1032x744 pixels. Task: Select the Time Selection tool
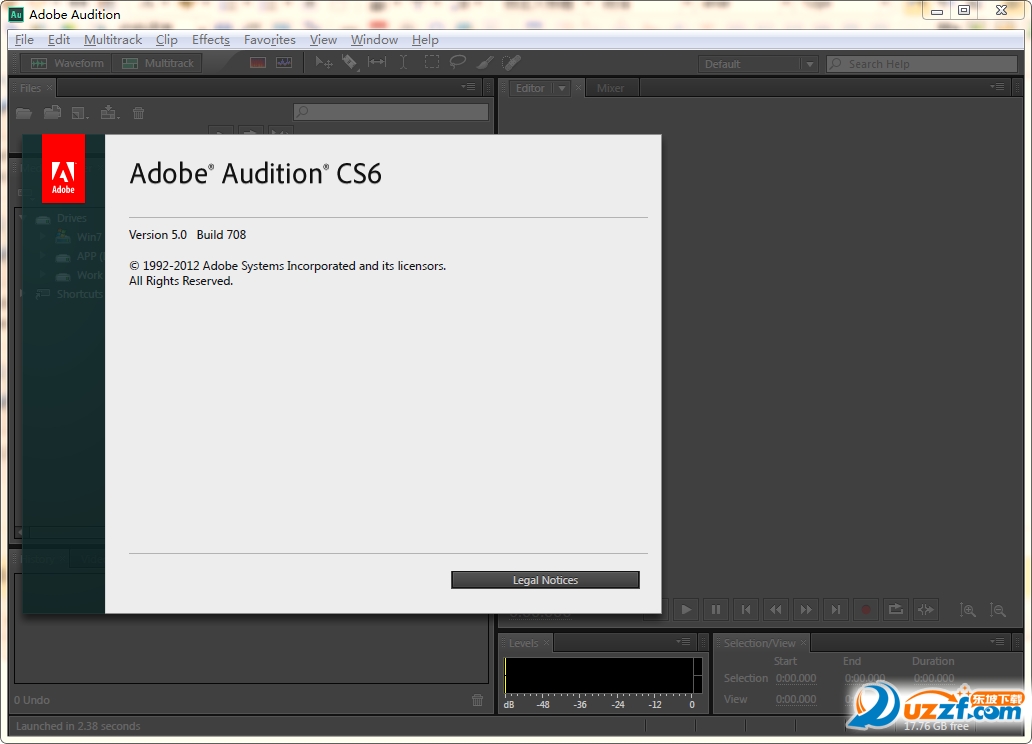[x=403, y=63]
